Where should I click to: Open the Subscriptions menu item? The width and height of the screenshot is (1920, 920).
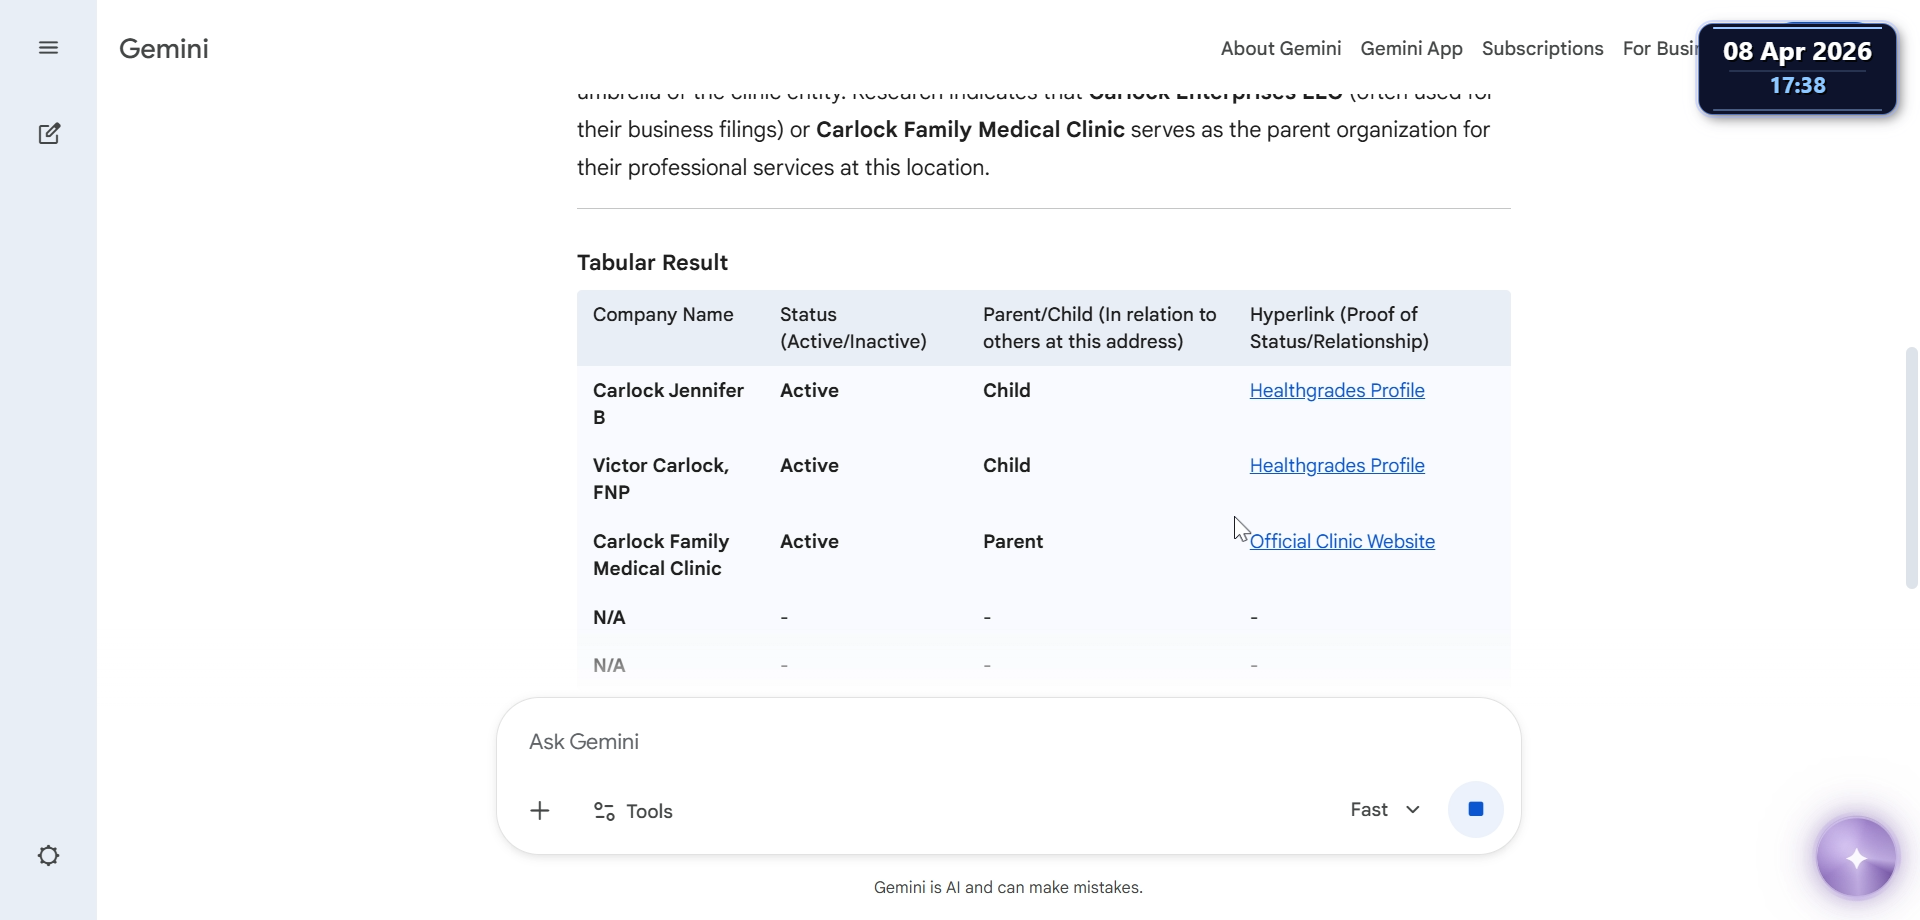[x=1542, y=49]
